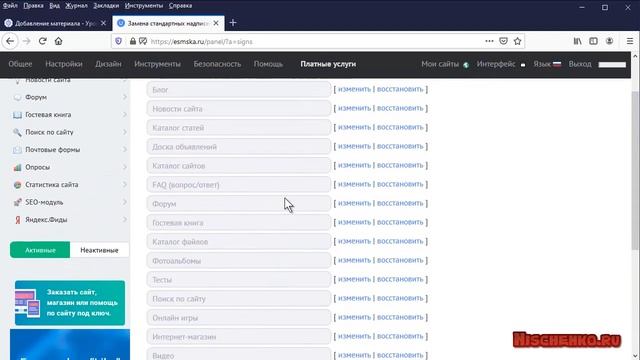Click the browser forward arrow
The image size is (640, 360).
pos(27,41)
